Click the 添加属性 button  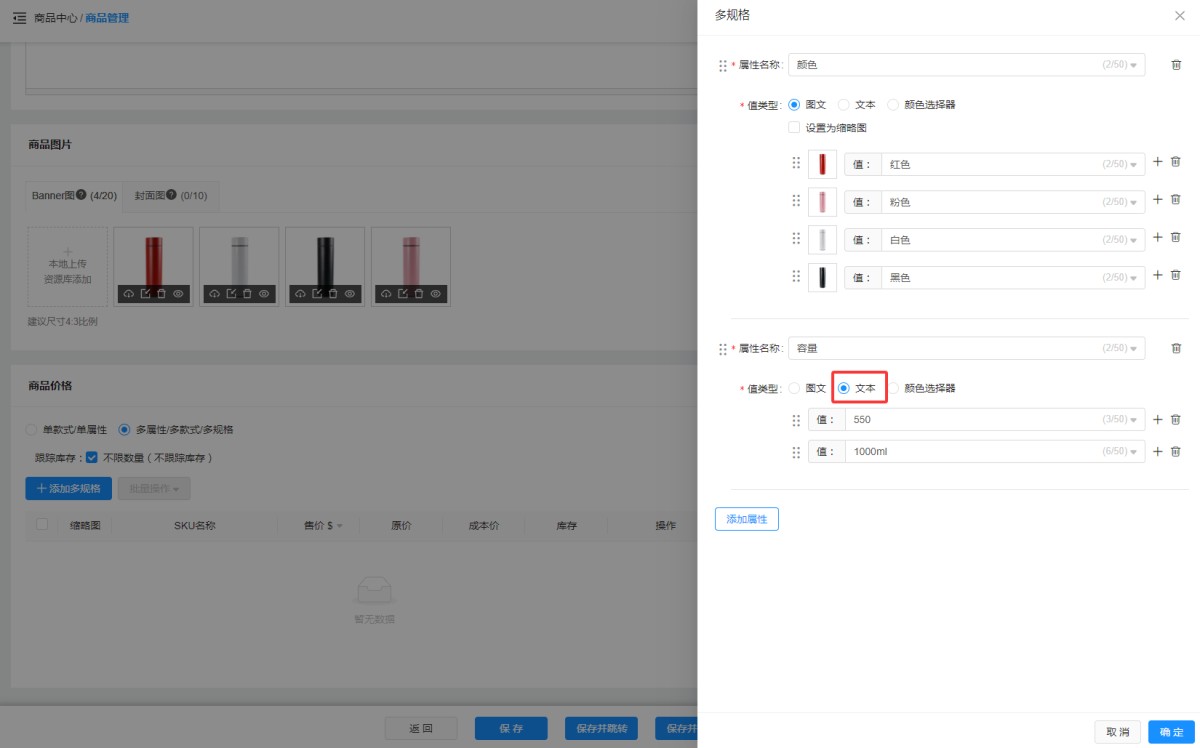click(x=747, y=519)
